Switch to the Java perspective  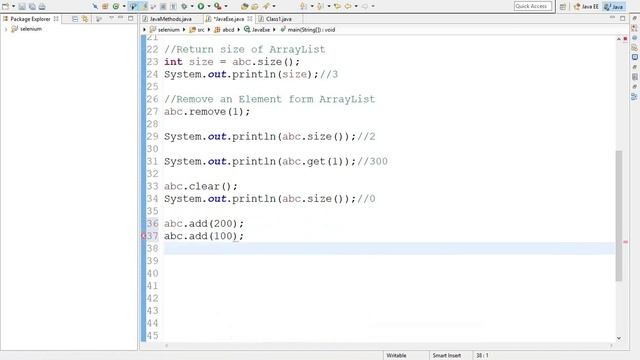[x=614, y=7]
